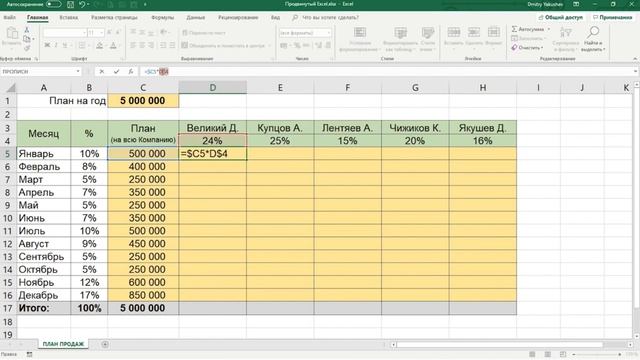Image resolution: width=640 pixels, height=360 pixels.
Task: Click the Page Layout view icon
Action: coord(548,354)
